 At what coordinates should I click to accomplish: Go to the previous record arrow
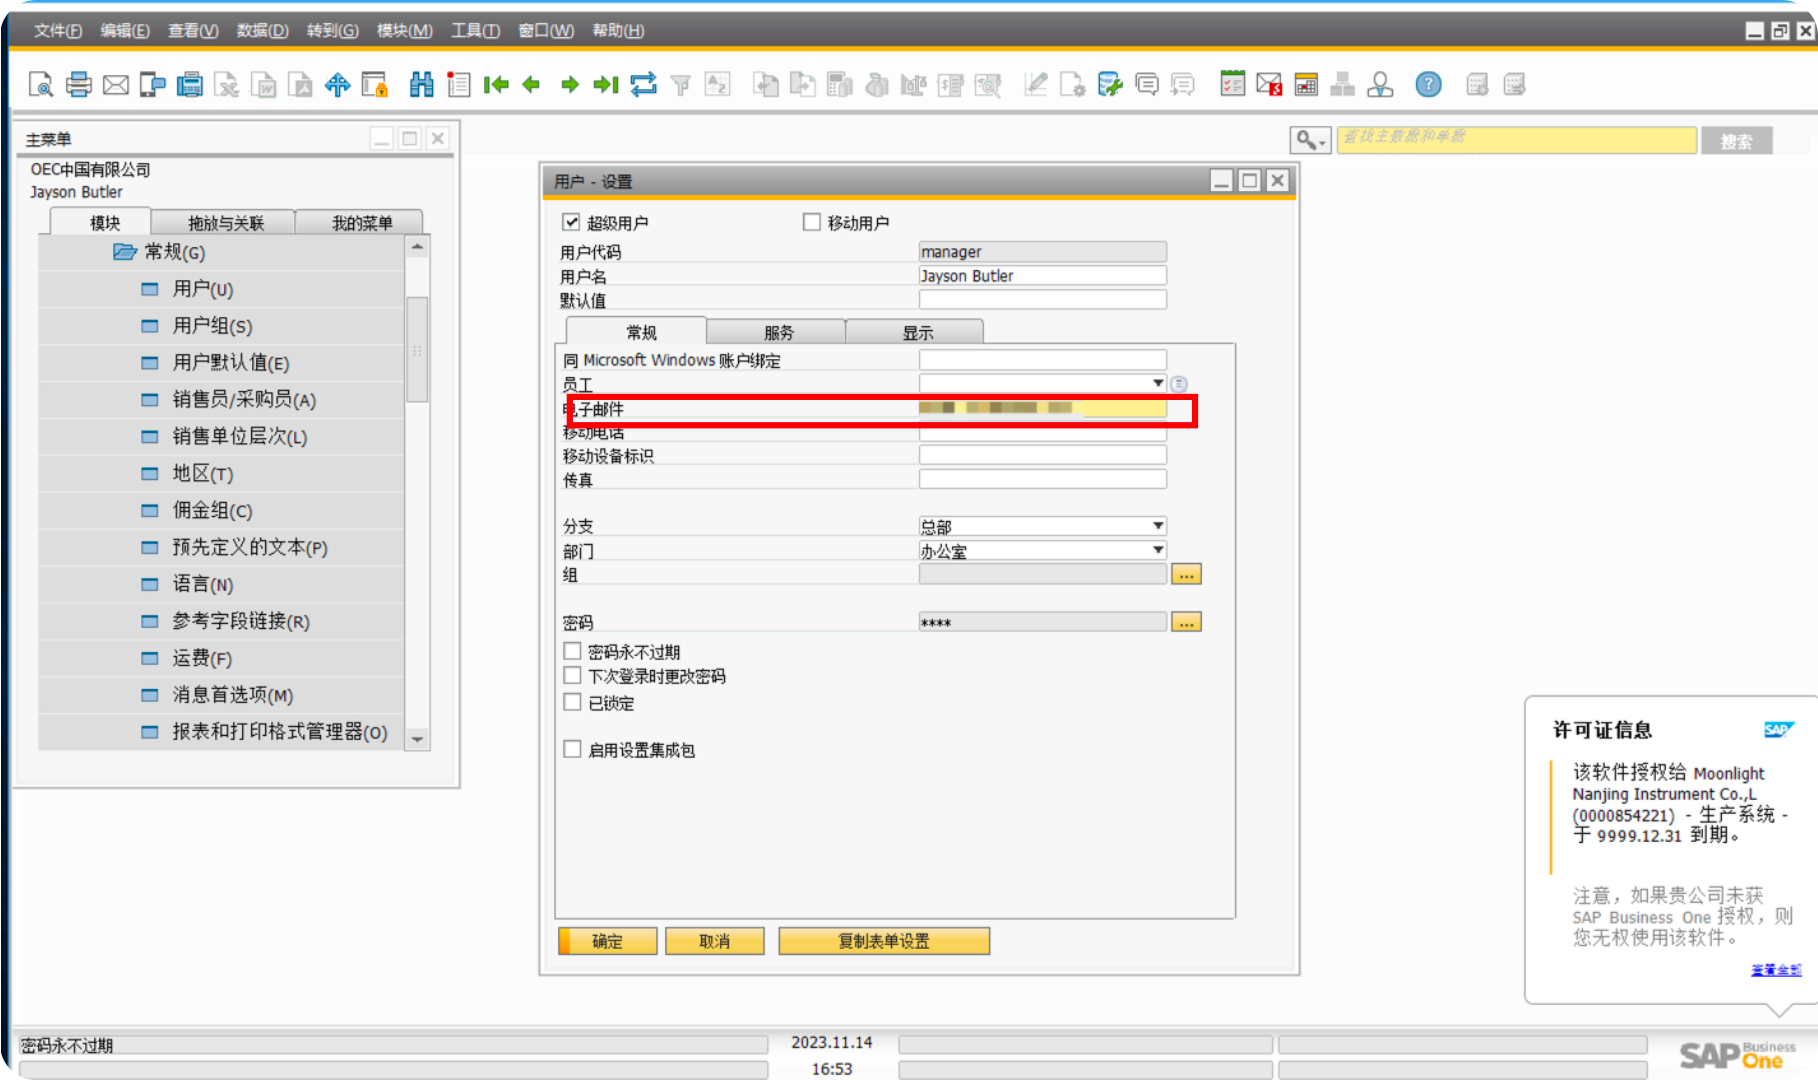point(532,85)
